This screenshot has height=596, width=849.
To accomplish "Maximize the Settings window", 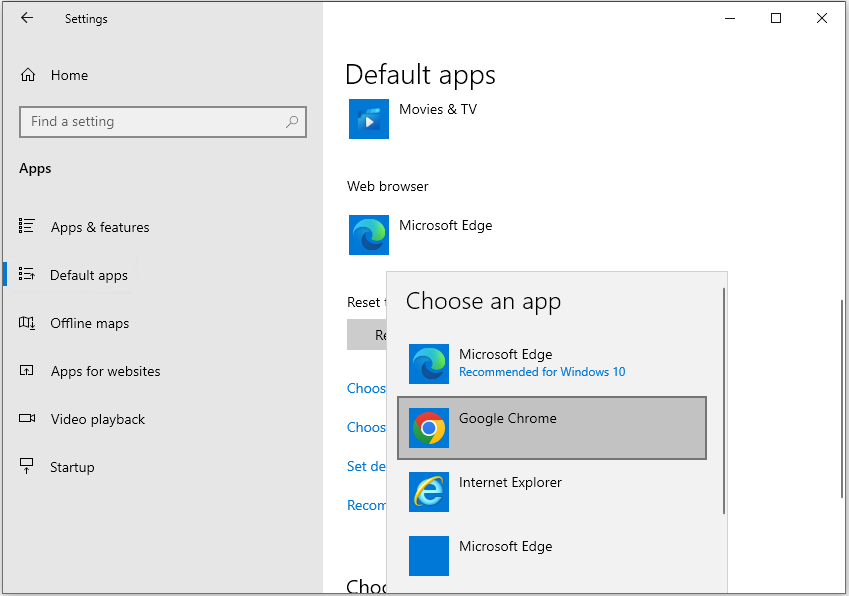I will coord(776,18).
